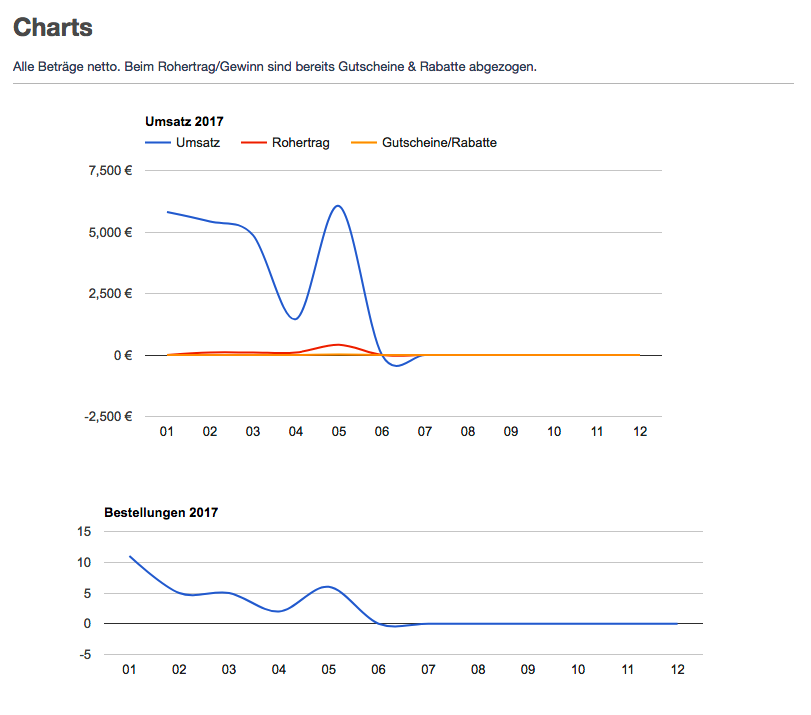811x715 pixels.
Task: Click the "Umsatz 2017" chart title
Action: [x=184, y=122]
